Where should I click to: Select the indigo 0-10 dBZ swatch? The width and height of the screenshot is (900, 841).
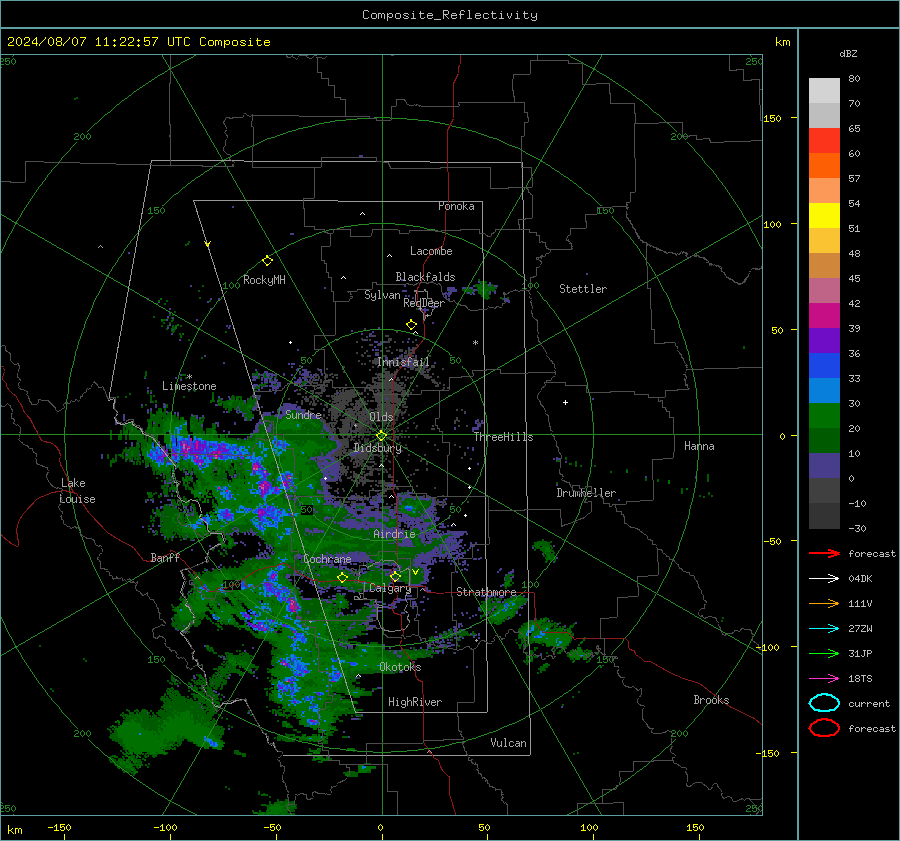click(824, 466)
